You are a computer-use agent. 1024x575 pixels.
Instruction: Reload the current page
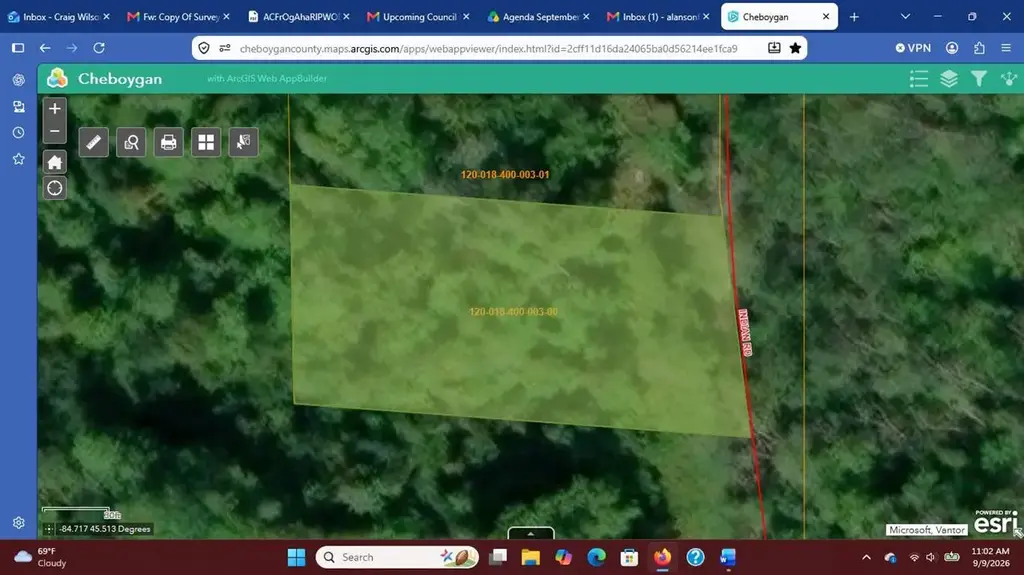(99, 48)
